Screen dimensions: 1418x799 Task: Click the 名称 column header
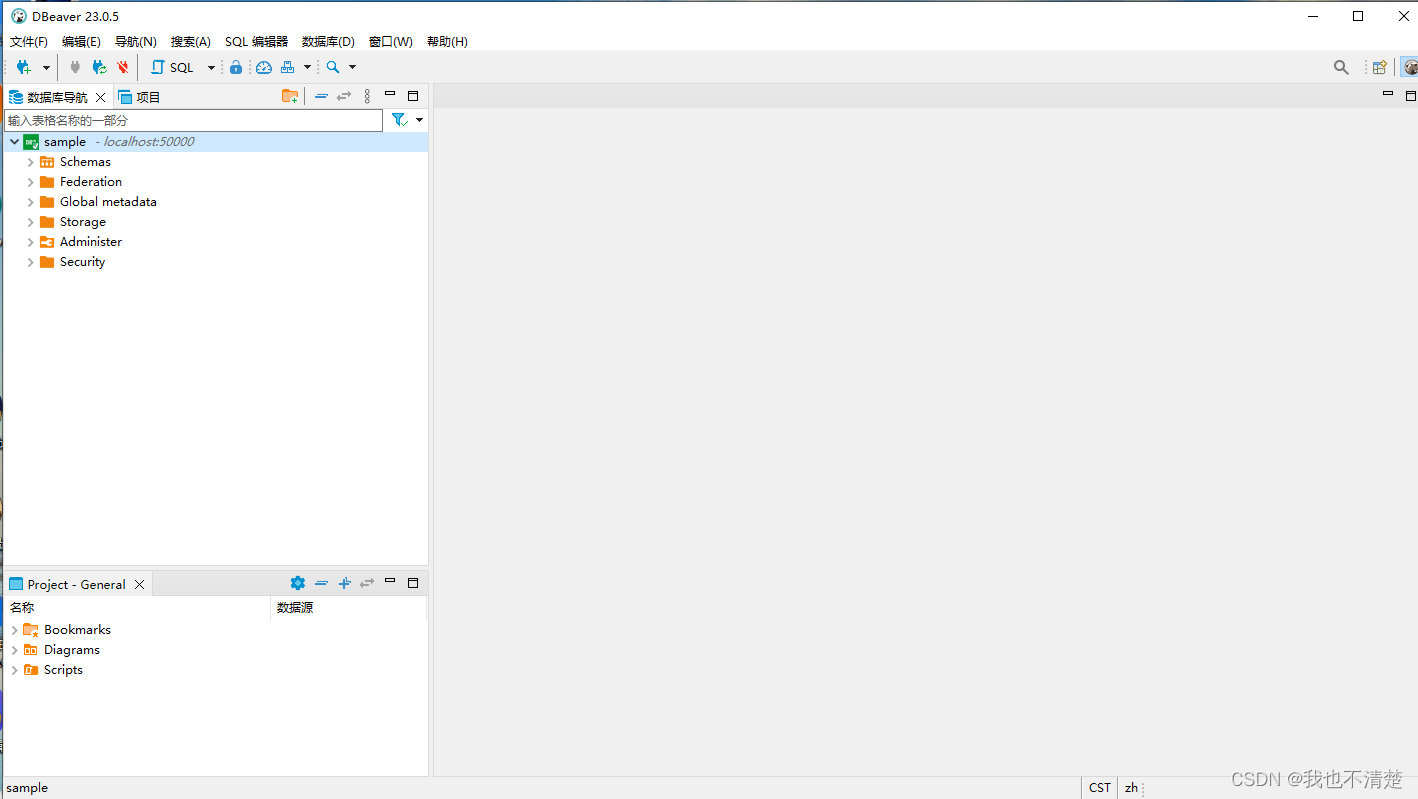138,608
